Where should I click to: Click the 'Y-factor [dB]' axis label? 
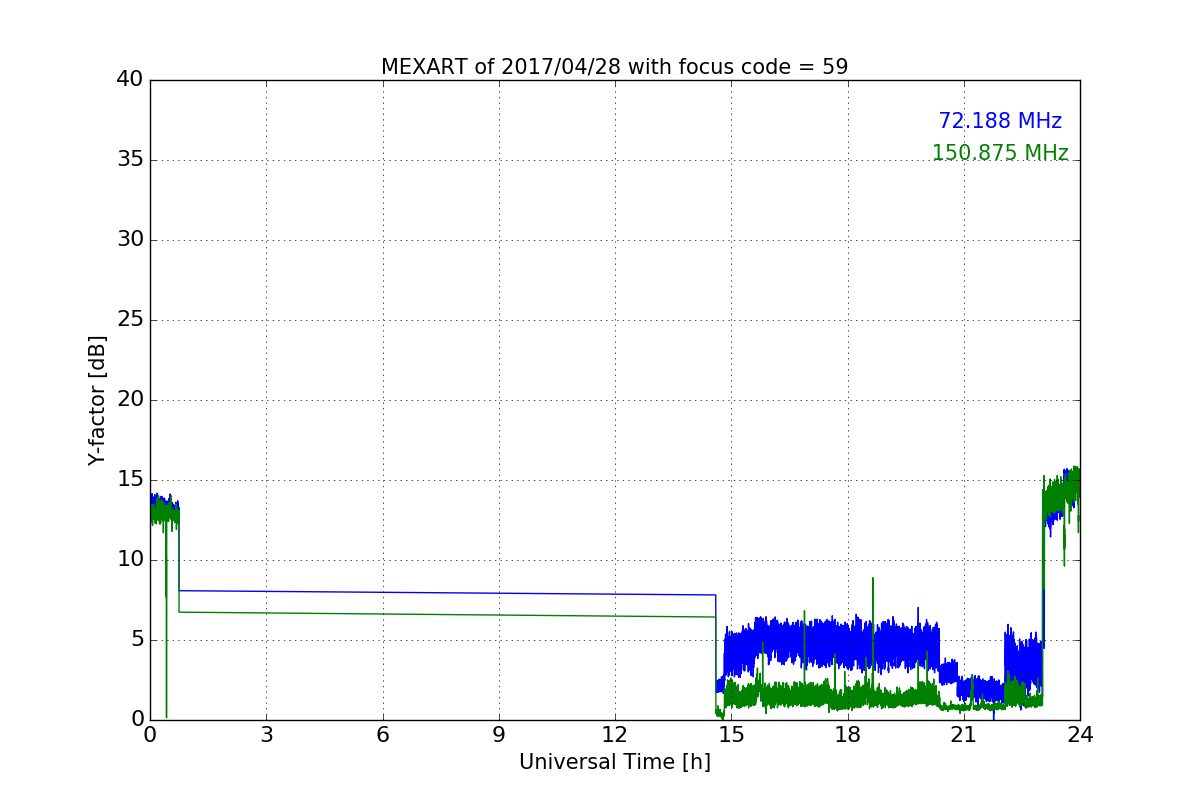click(x=96, y=400)
